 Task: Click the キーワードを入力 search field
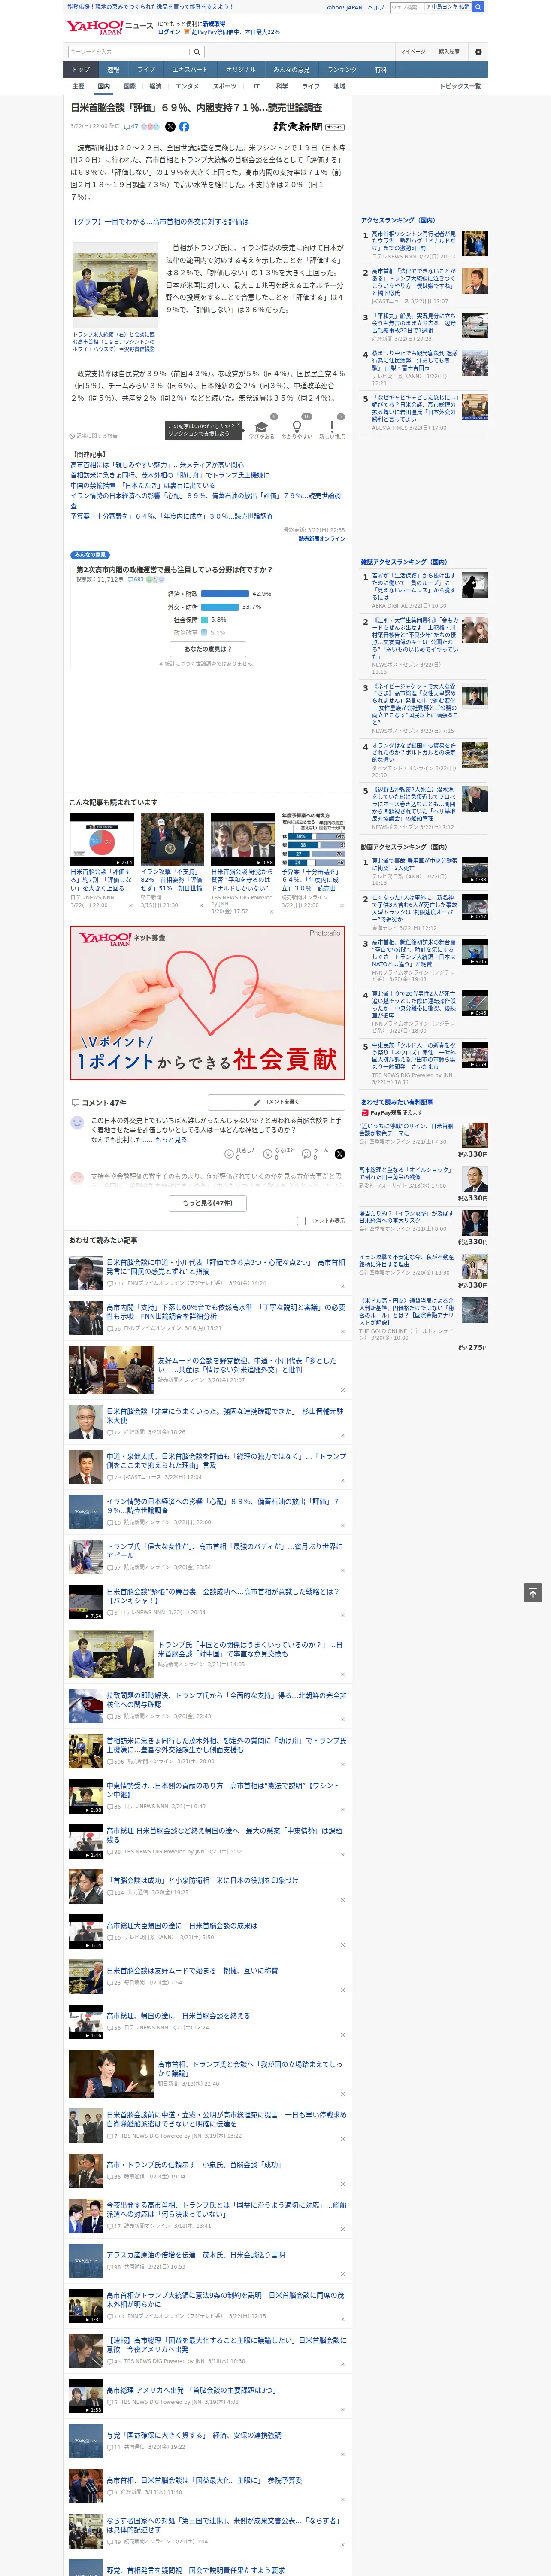coord(129,52)
